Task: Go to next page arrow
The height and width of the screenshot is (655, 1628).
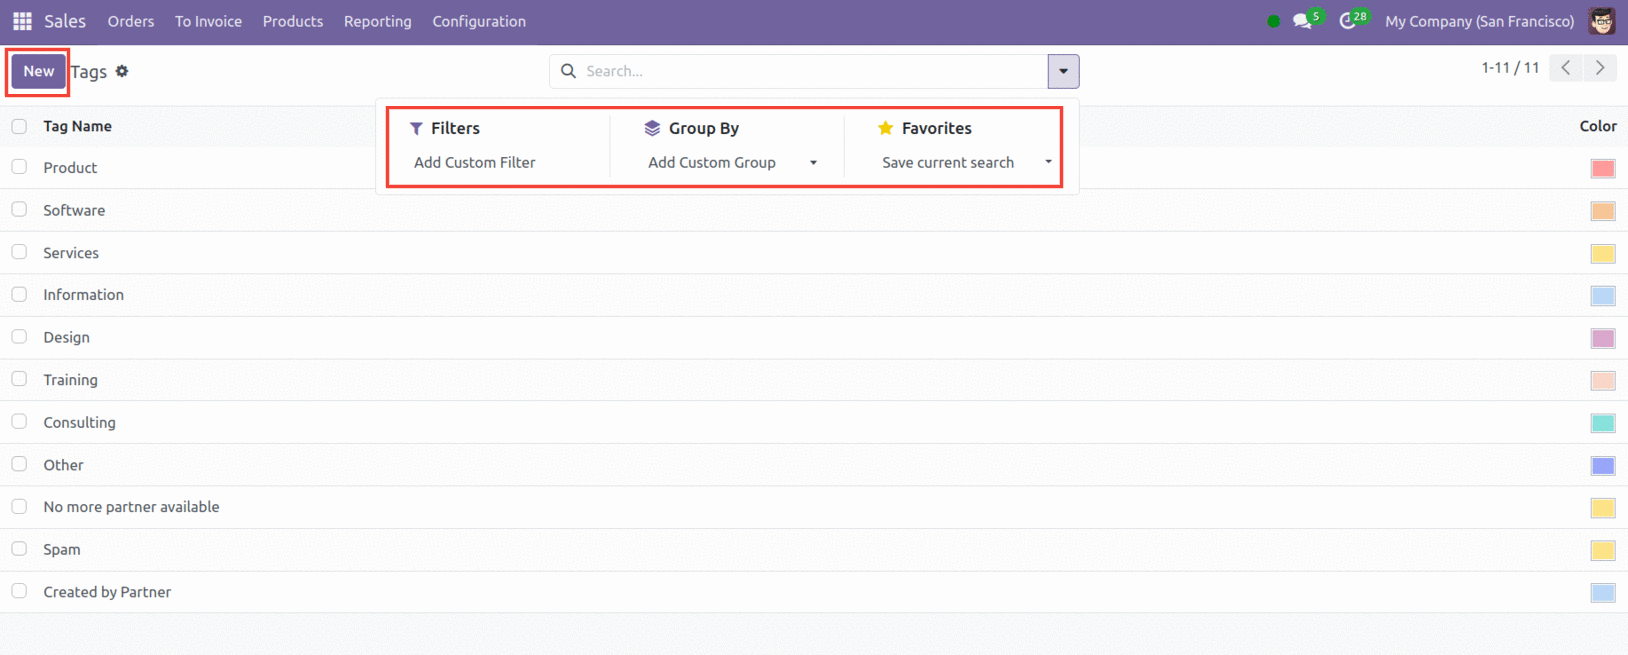Action: click(1600, 68)
